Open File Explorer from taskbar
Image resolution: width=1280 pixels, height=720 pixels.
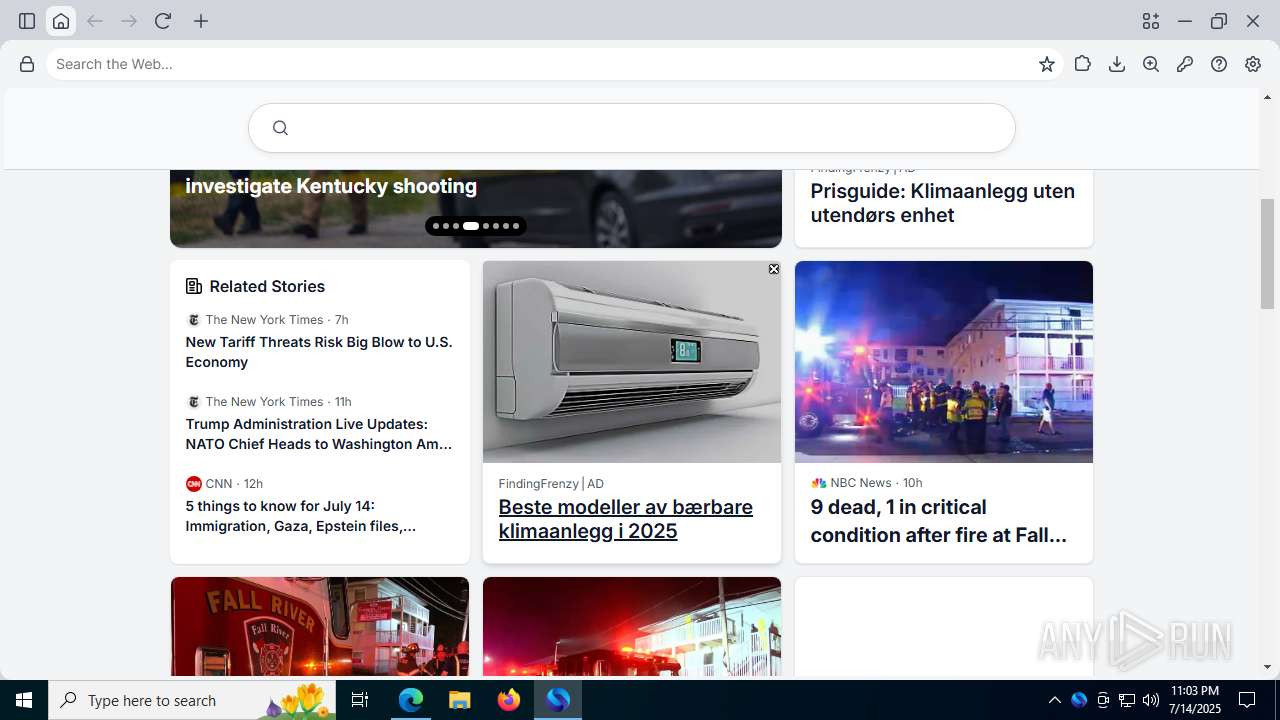tap(459, 700)
